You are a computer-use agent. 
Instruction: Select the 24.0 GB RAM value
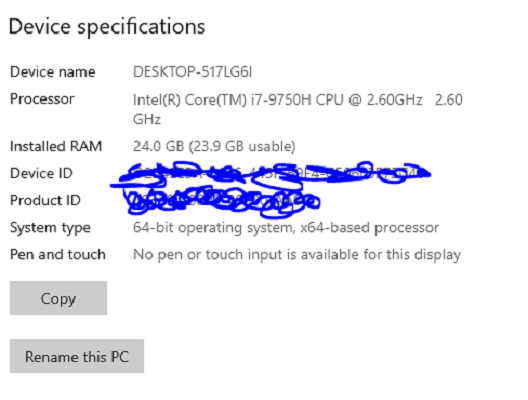pyautogui.click(x=158, y=146)
